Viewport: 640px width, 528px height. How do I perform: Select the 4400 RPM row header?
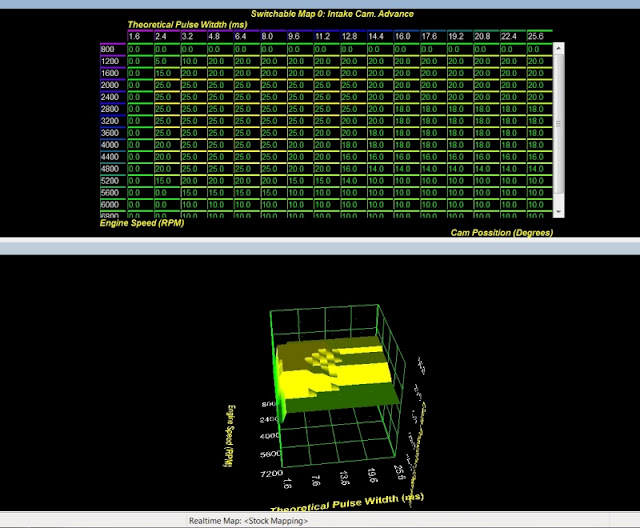[113, 157]
